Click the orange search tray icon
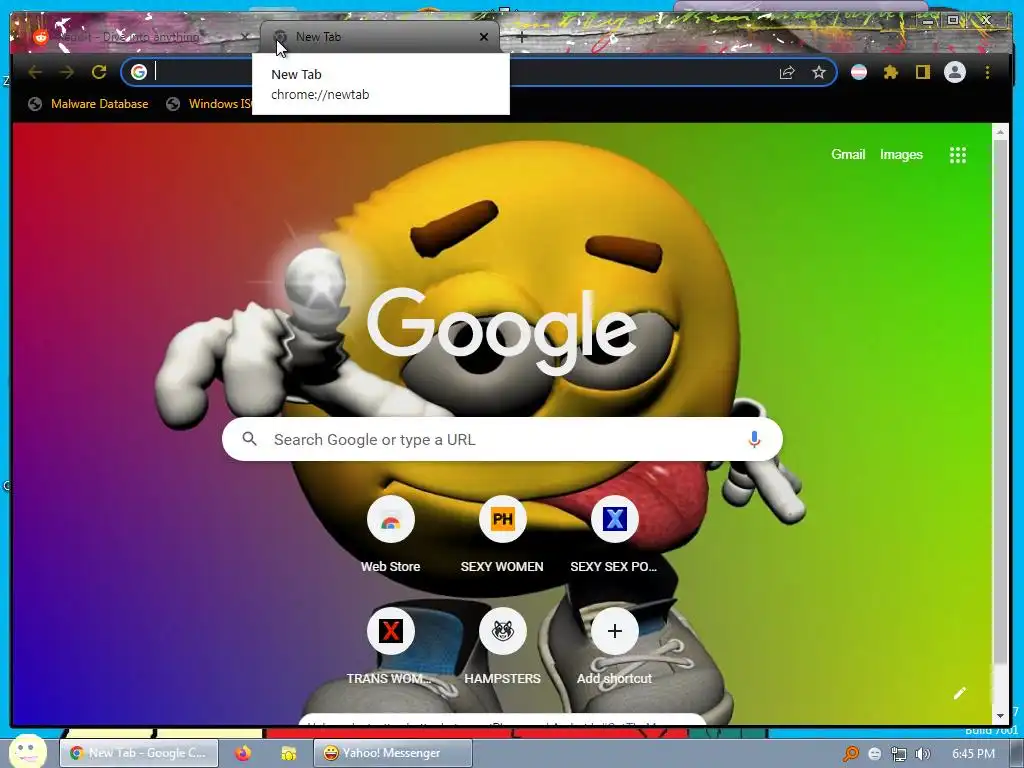Screen dimensions: 1024x768 851,754
